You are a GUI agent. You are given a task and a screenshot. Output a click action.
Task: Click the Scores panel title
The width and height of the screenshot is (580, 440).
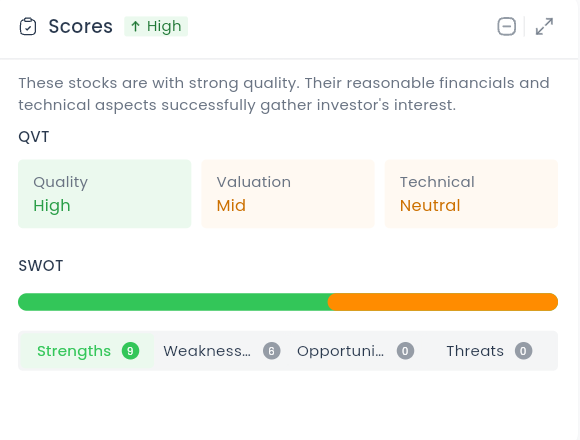click(x=81, y=27)
